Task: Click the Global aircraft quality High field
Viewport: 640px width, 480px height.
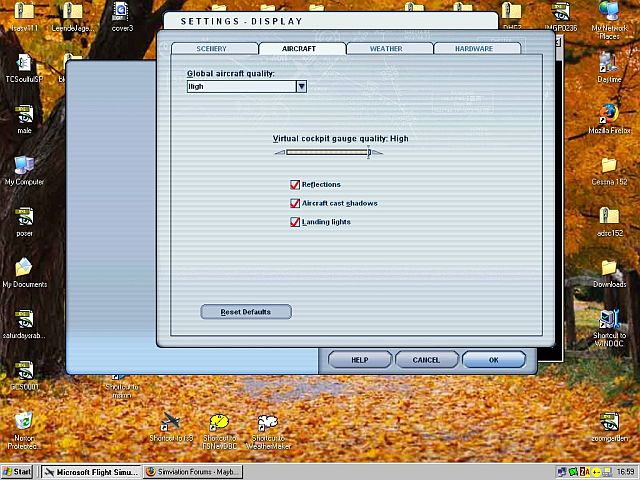Action: point(242,87)
